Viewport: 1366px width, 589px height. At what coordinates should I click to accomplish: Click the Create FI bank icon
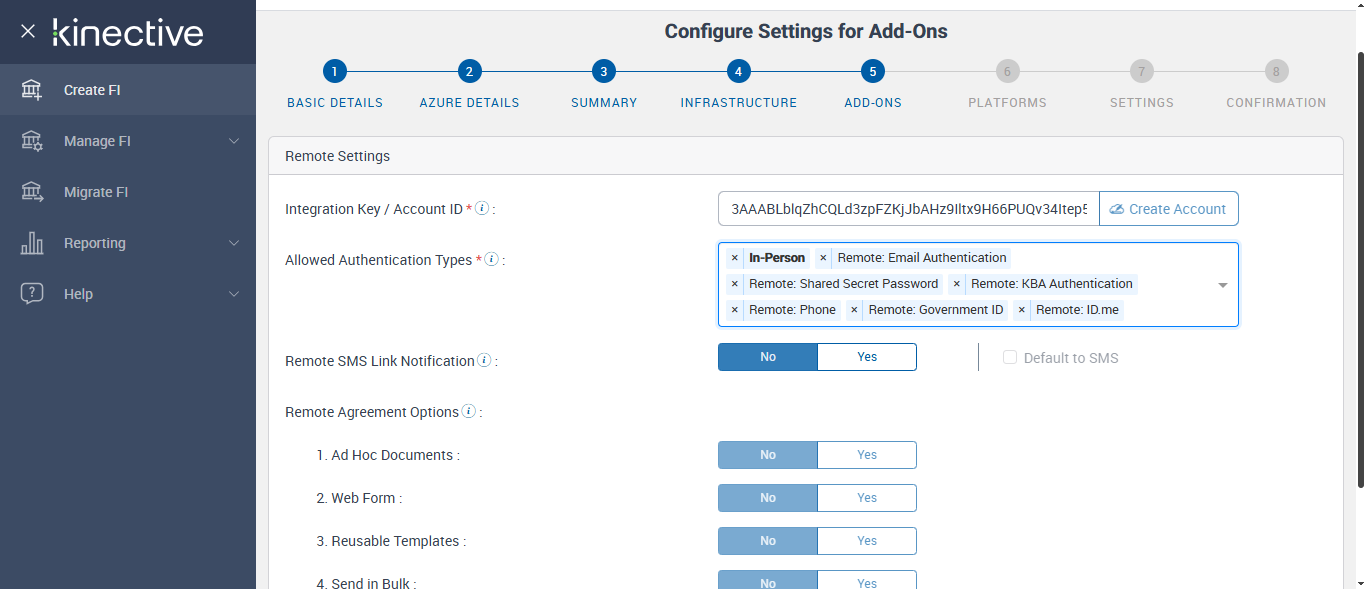[32, 90]
